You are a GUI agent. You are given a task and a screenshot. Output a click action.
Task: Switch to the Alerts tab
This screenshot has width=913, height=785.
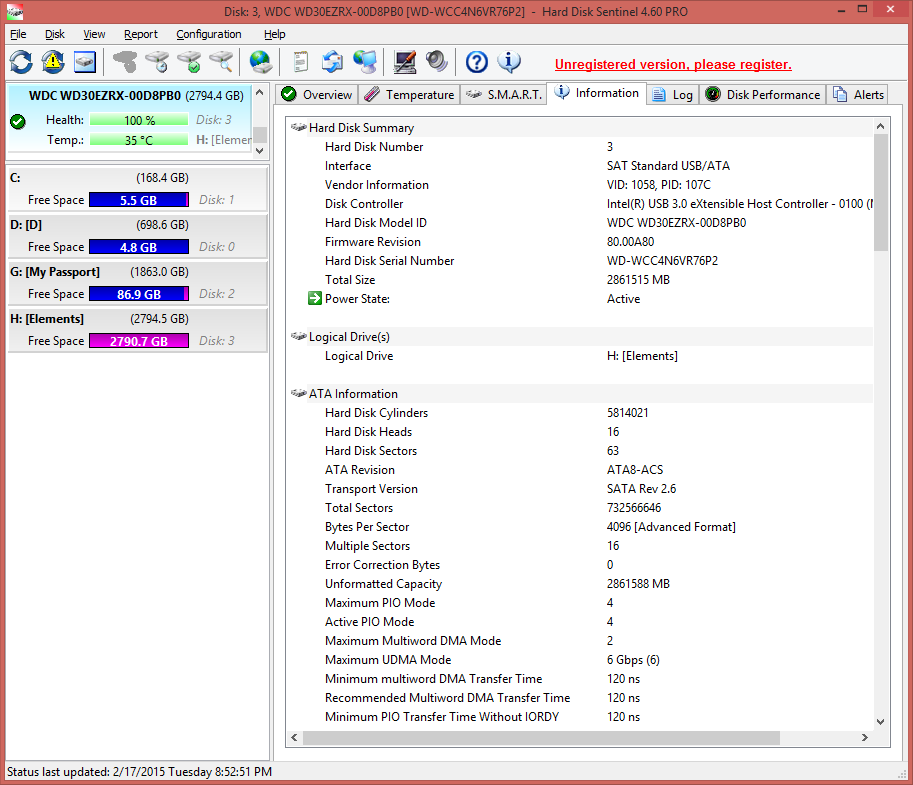click(x=858, y=94)
